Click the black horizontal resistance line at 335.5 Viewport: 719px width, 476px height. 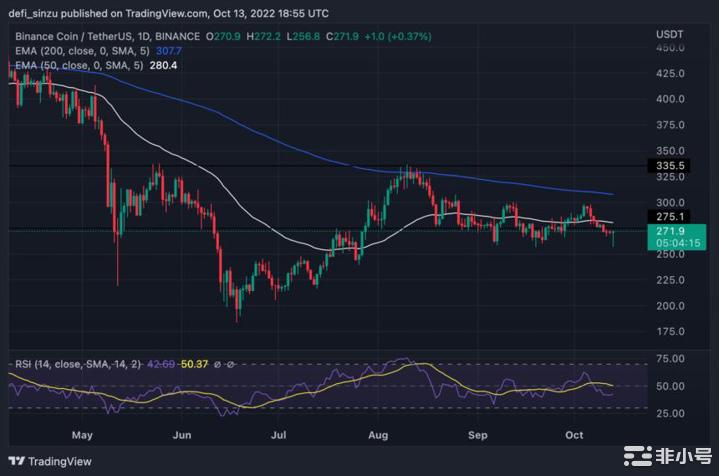300,164
